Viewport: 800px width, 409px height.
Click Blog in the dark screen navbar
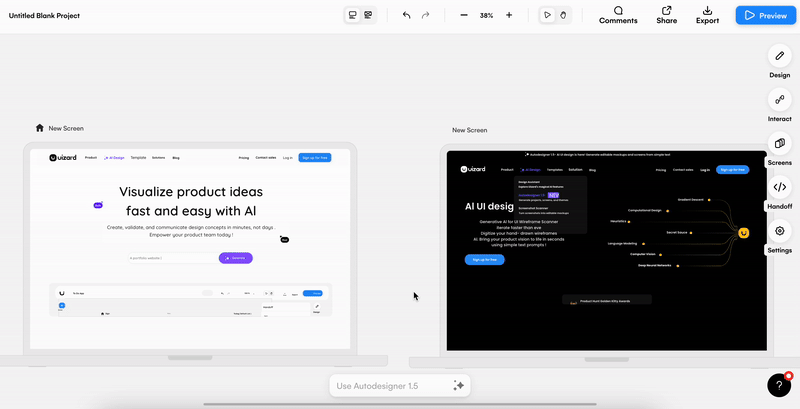[592, 170]
